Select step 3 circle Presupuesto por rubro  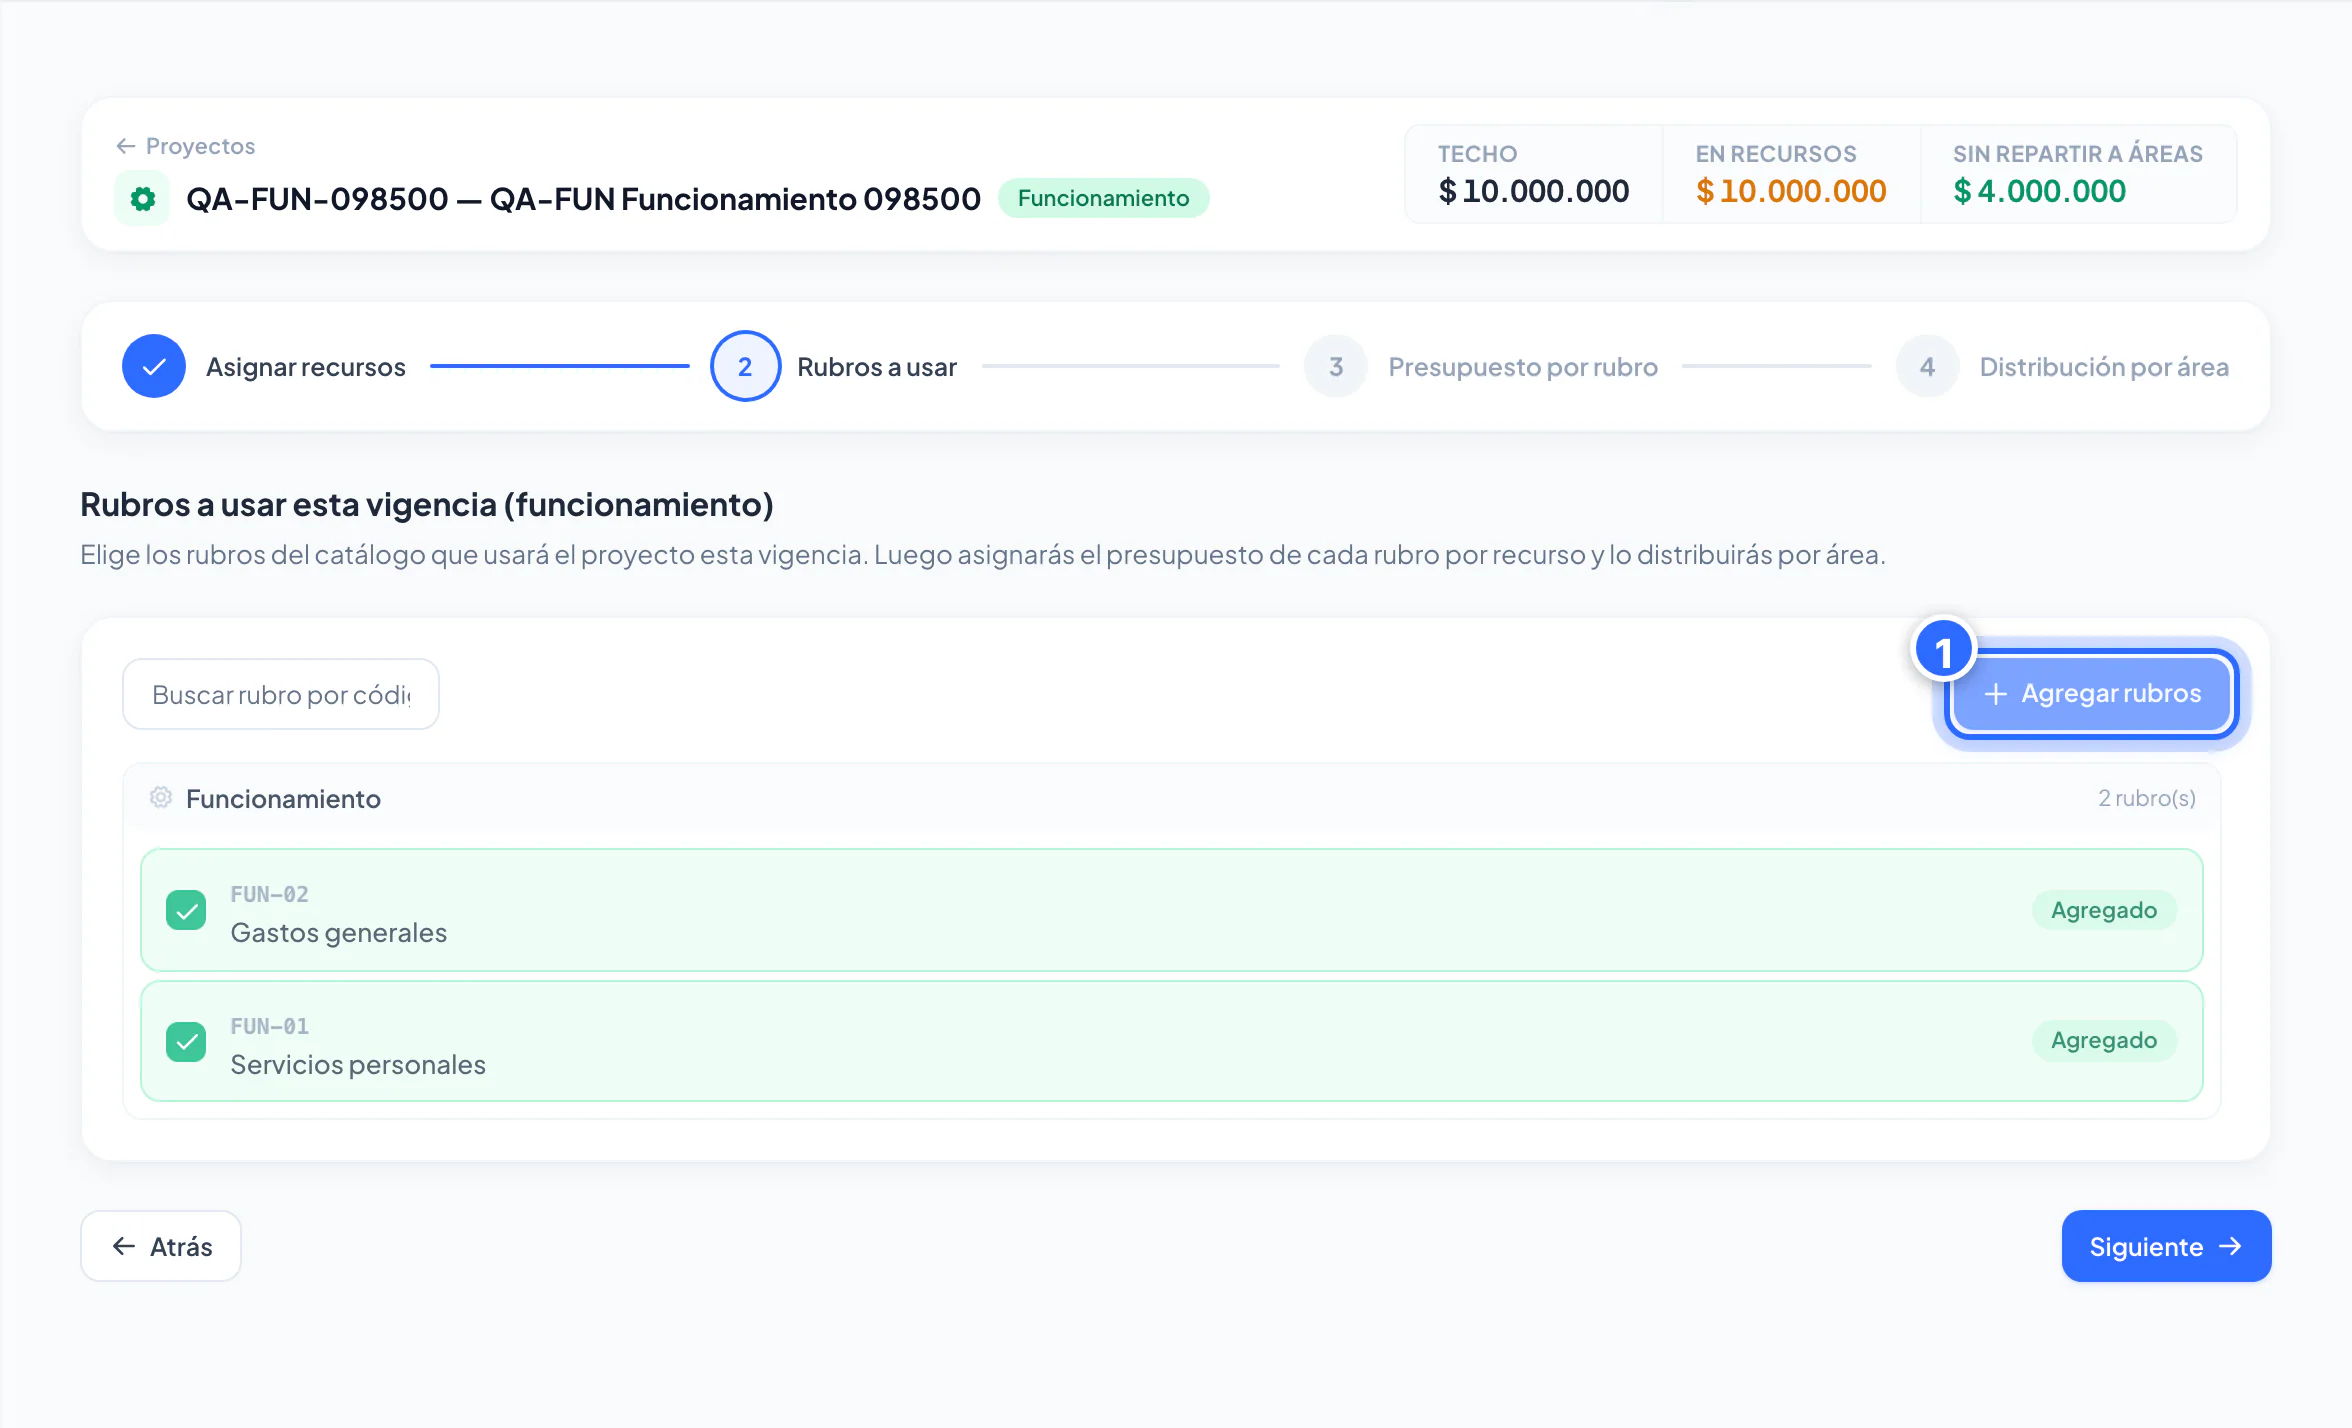click(x=1335, y=366)
